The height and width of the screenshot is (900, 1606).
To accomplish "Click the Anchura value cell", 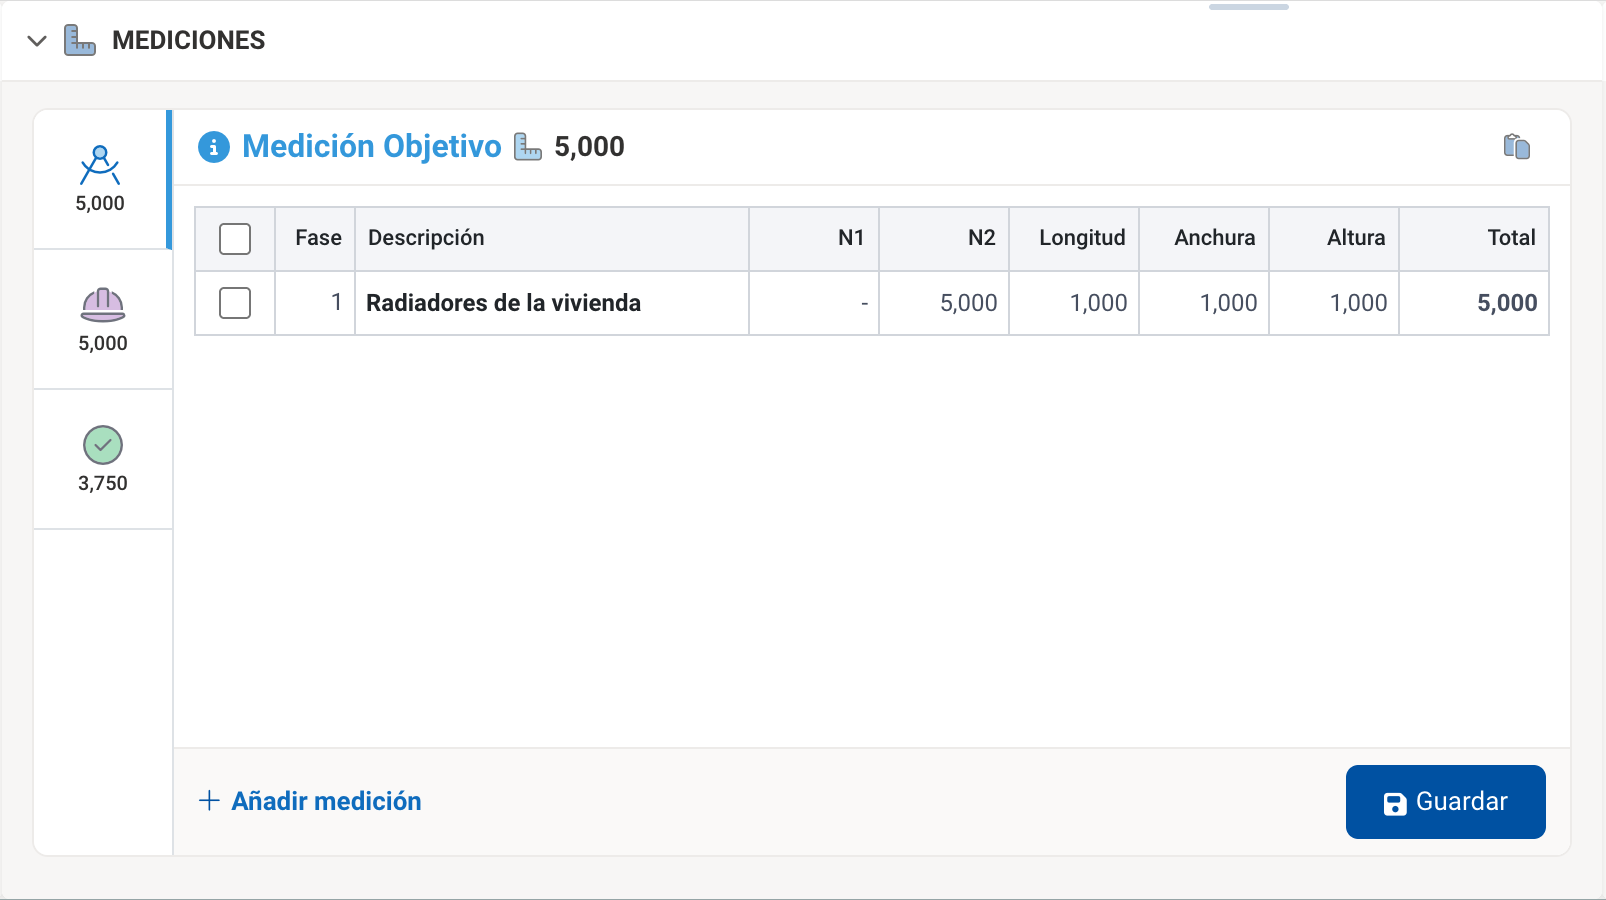I will tap(1205, 303).
